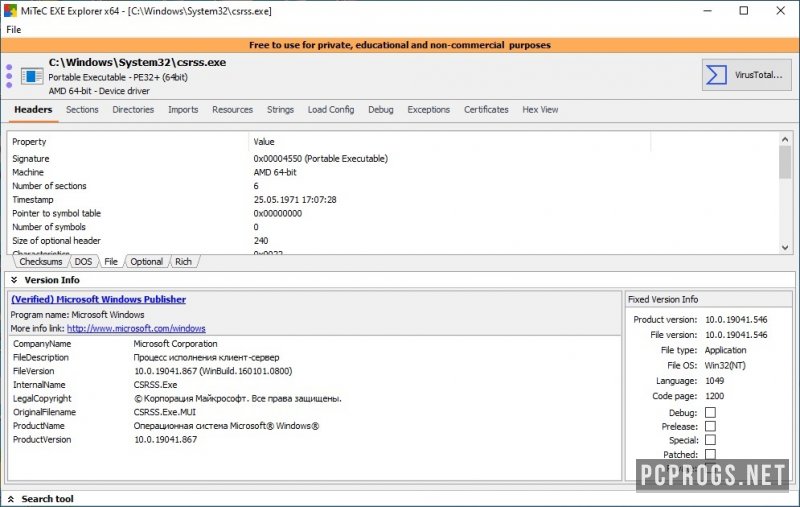Click the scroll up arrow in property list
The height and width of the screenshot is (507, 800).
785,141
